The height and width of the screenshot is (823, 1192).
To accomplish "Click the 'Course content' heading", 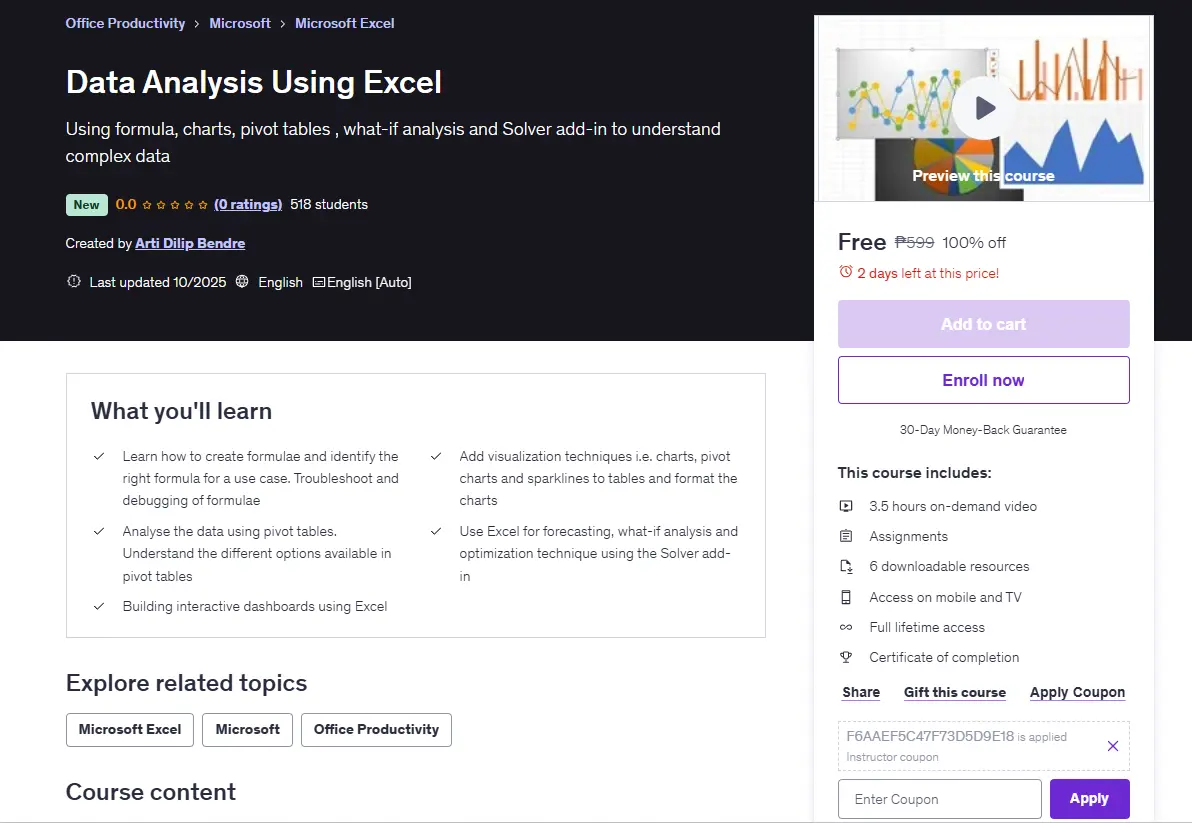I will click(x=151, y=792).
